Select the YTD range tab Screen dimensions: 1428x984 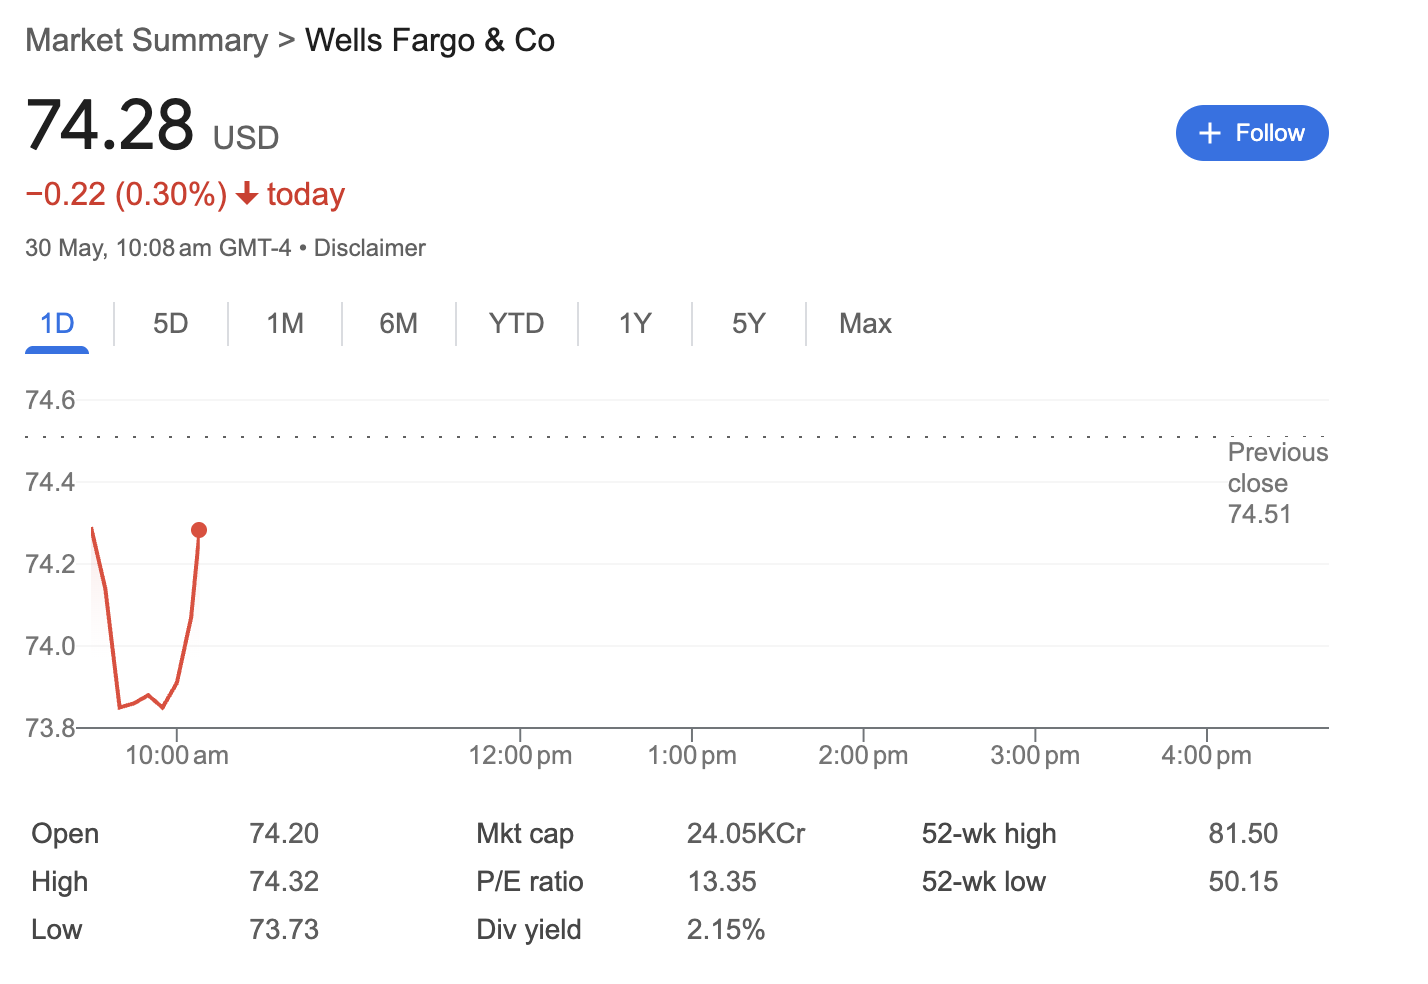(517, 324)
